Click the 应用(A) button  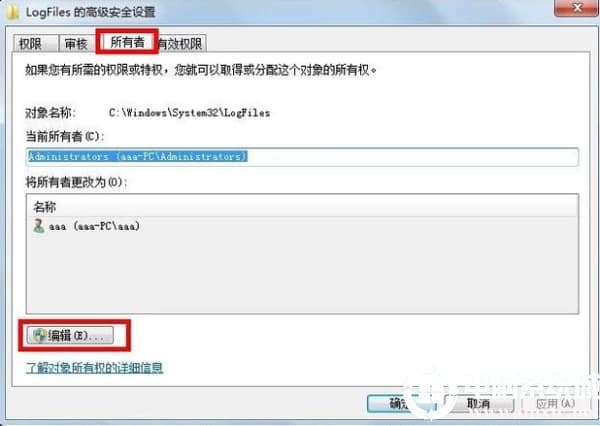coord(556,404)
